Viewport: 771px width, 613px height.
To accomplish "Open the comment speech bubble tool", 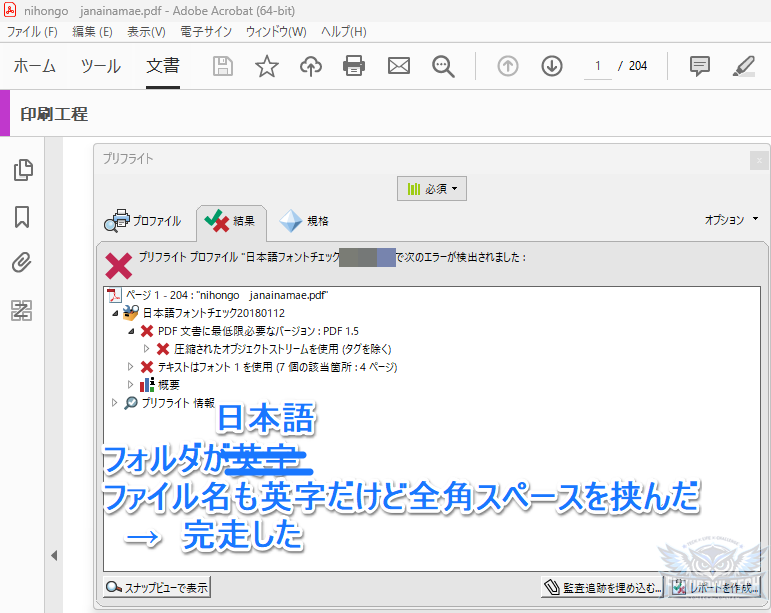I will (700, 66).
